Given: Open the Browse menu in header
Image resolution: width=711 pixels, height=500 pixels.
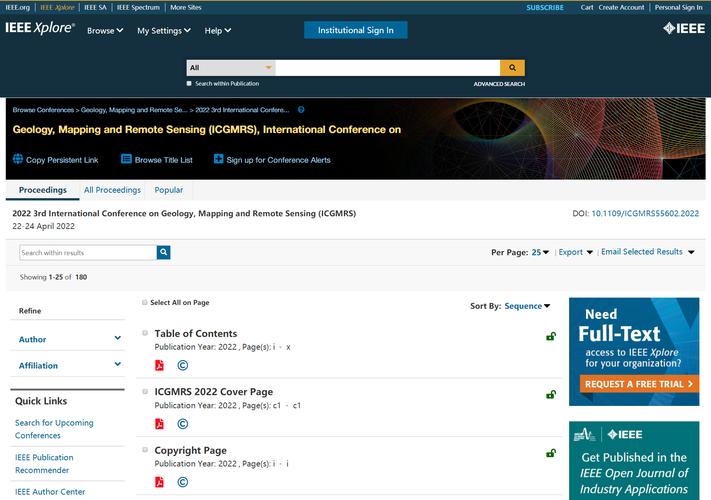Looking at the screenshot, I should click(105, 31).
